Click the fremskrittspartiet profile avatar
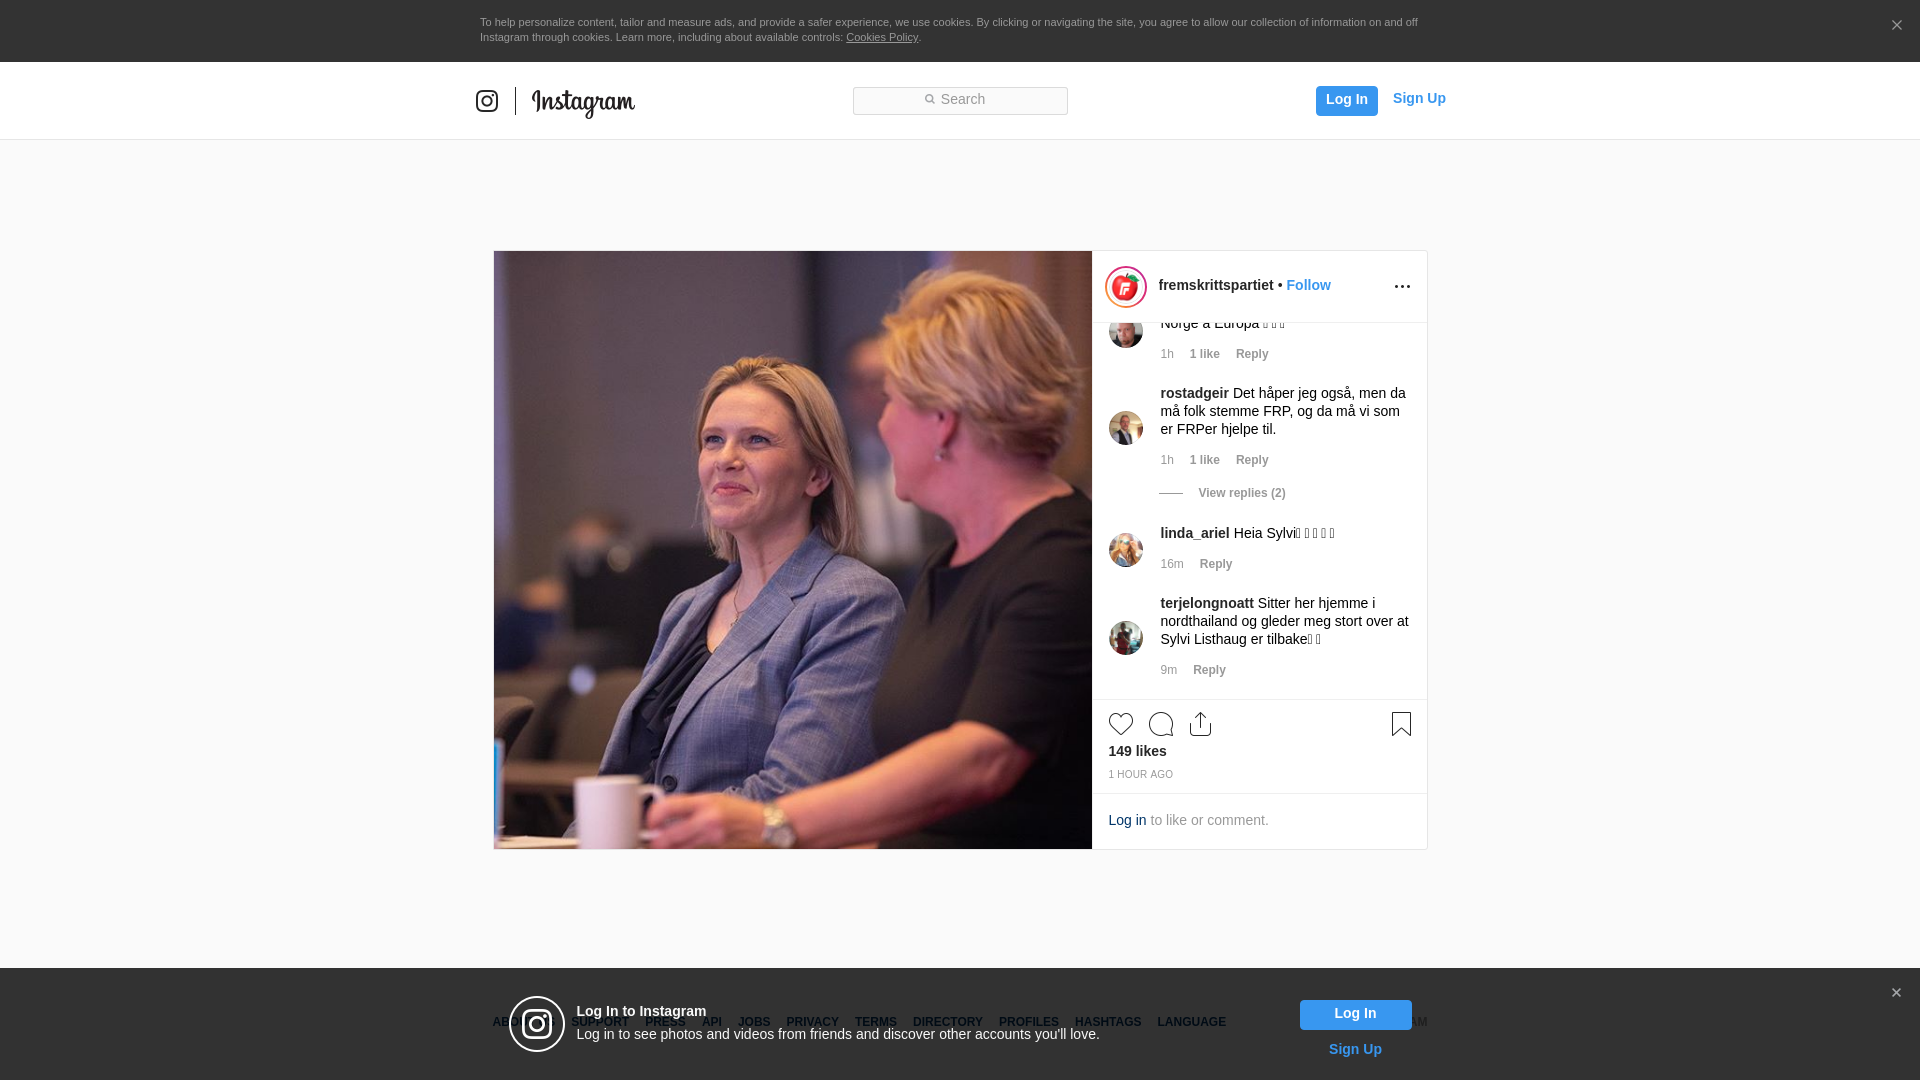1920x1080 pixels. (x=1126, y=287)
